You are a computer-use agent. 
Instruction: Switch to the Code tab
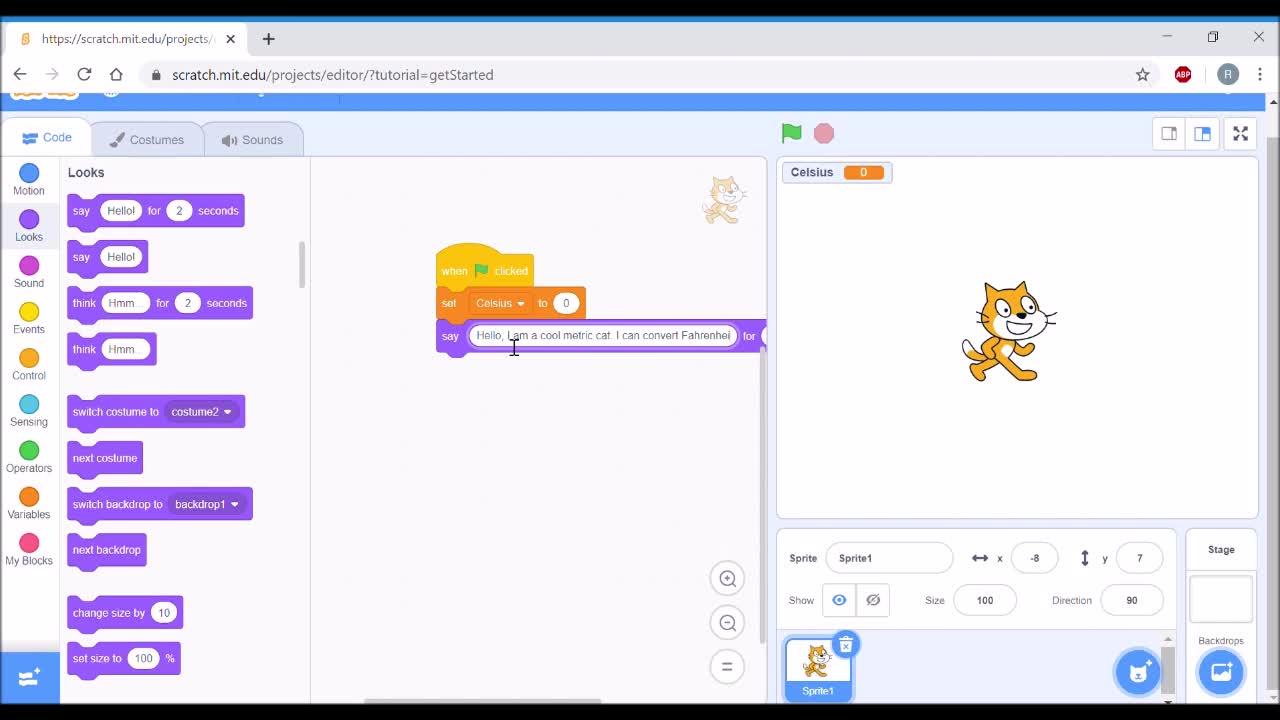47,138
